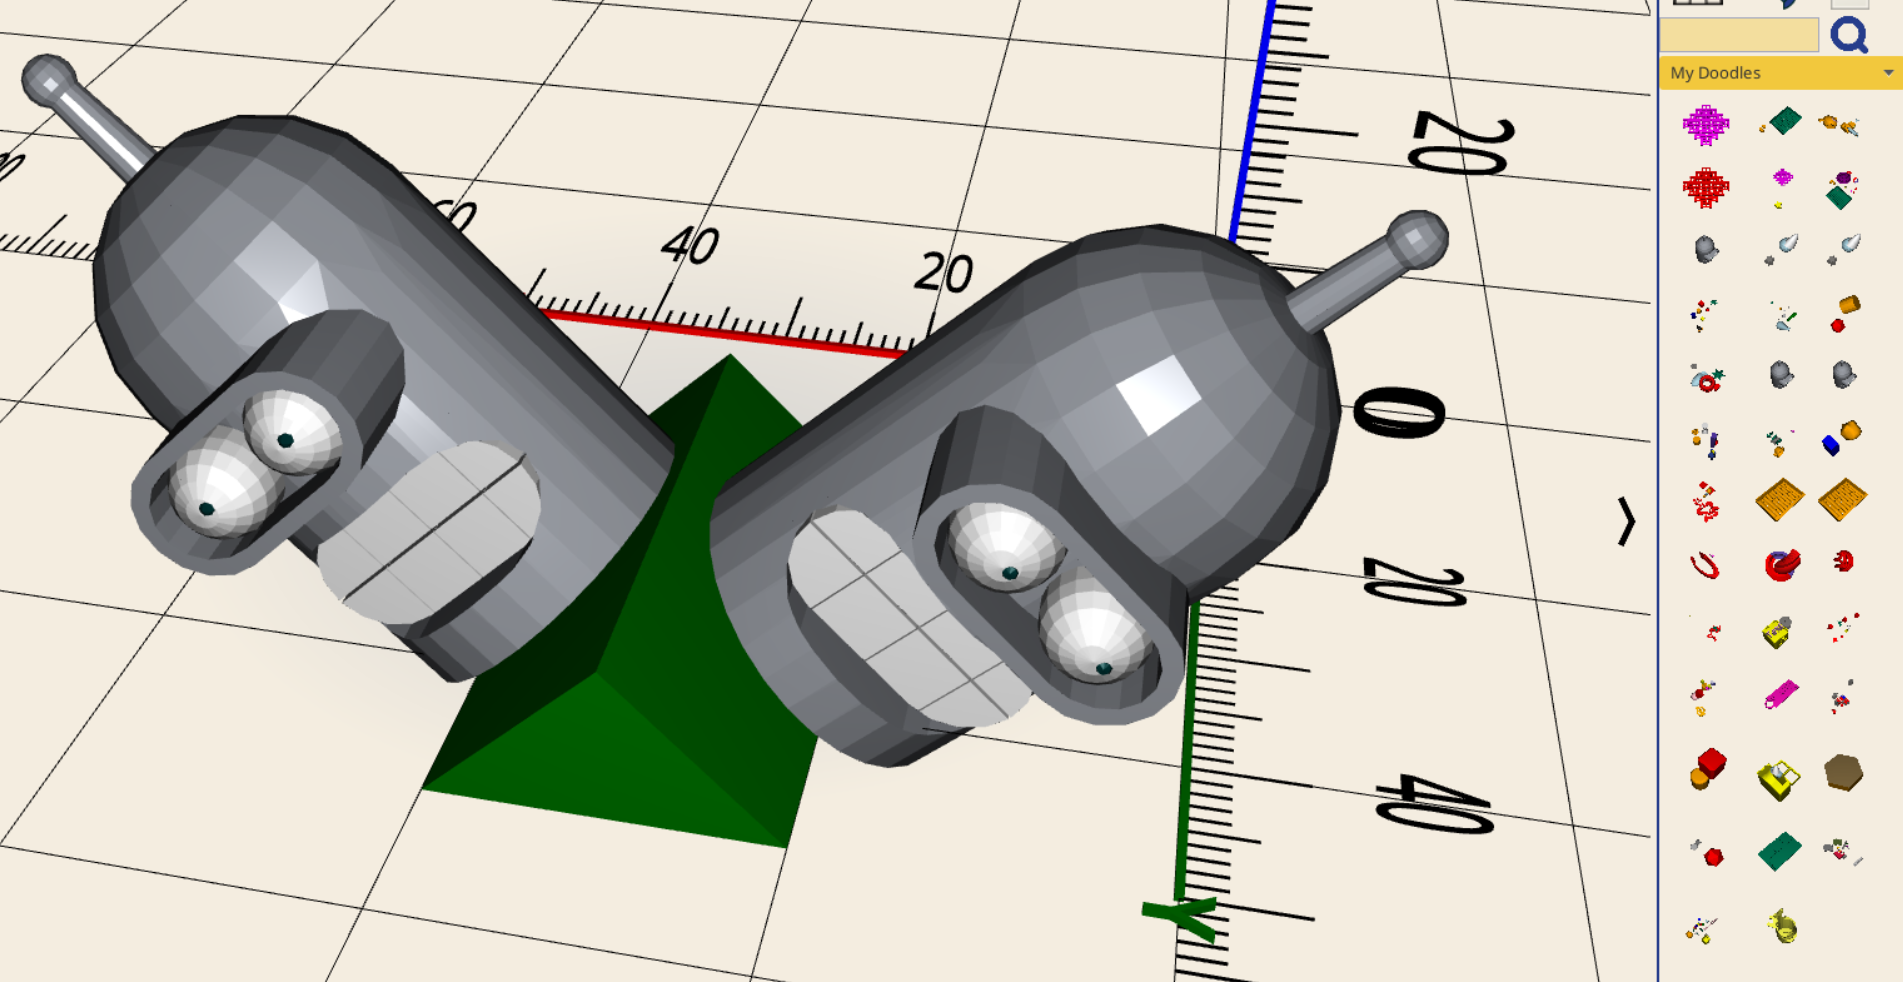Viewport: 1903px width, 982px height.
Task: Open the blue figure with orange ball doodle
Action: (1705, 440)
